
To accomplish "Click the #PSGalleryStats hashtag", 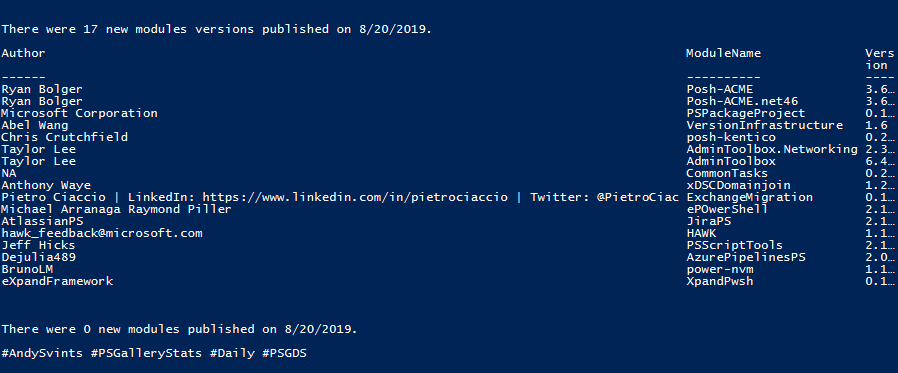I will click(146, 354).
